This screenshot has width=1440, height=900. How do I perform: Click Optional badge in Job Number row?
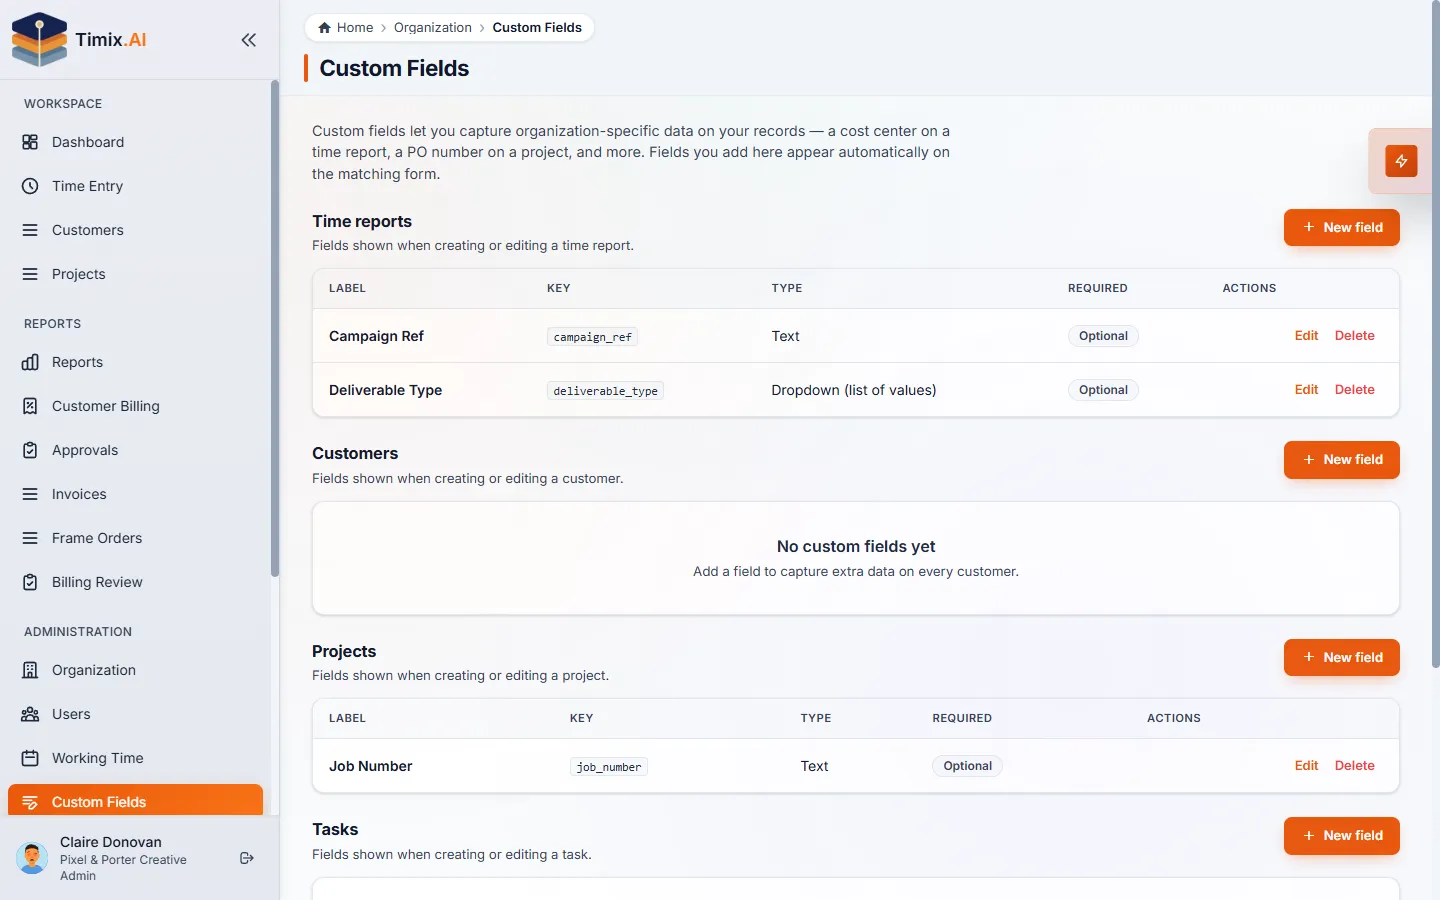(x=967, y=766)
